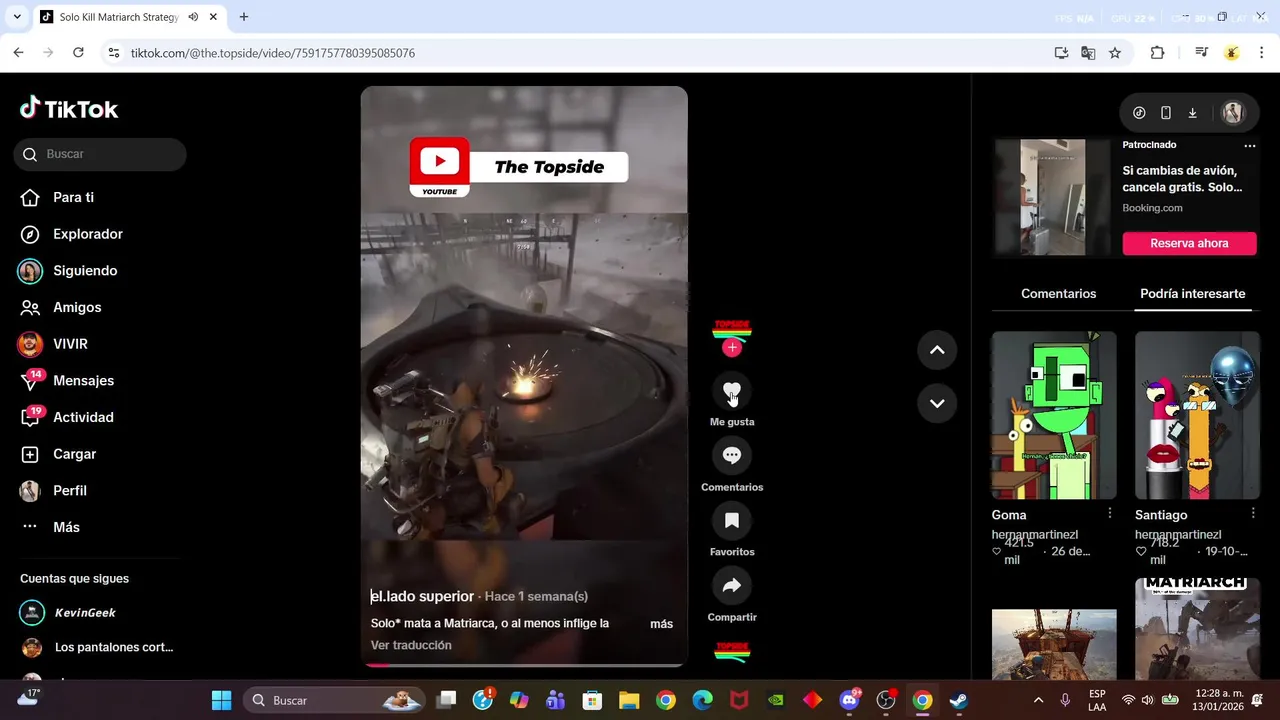Open Goma video thumbnail
1280x720 pixels.
coord(1054,415)
